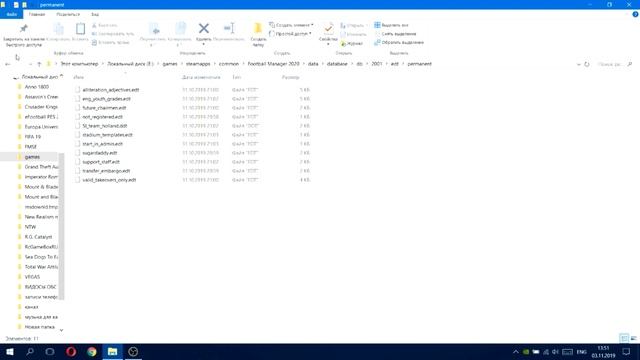
Task: Select file valid_takeovers_only.edt
Action: point(109,180)
